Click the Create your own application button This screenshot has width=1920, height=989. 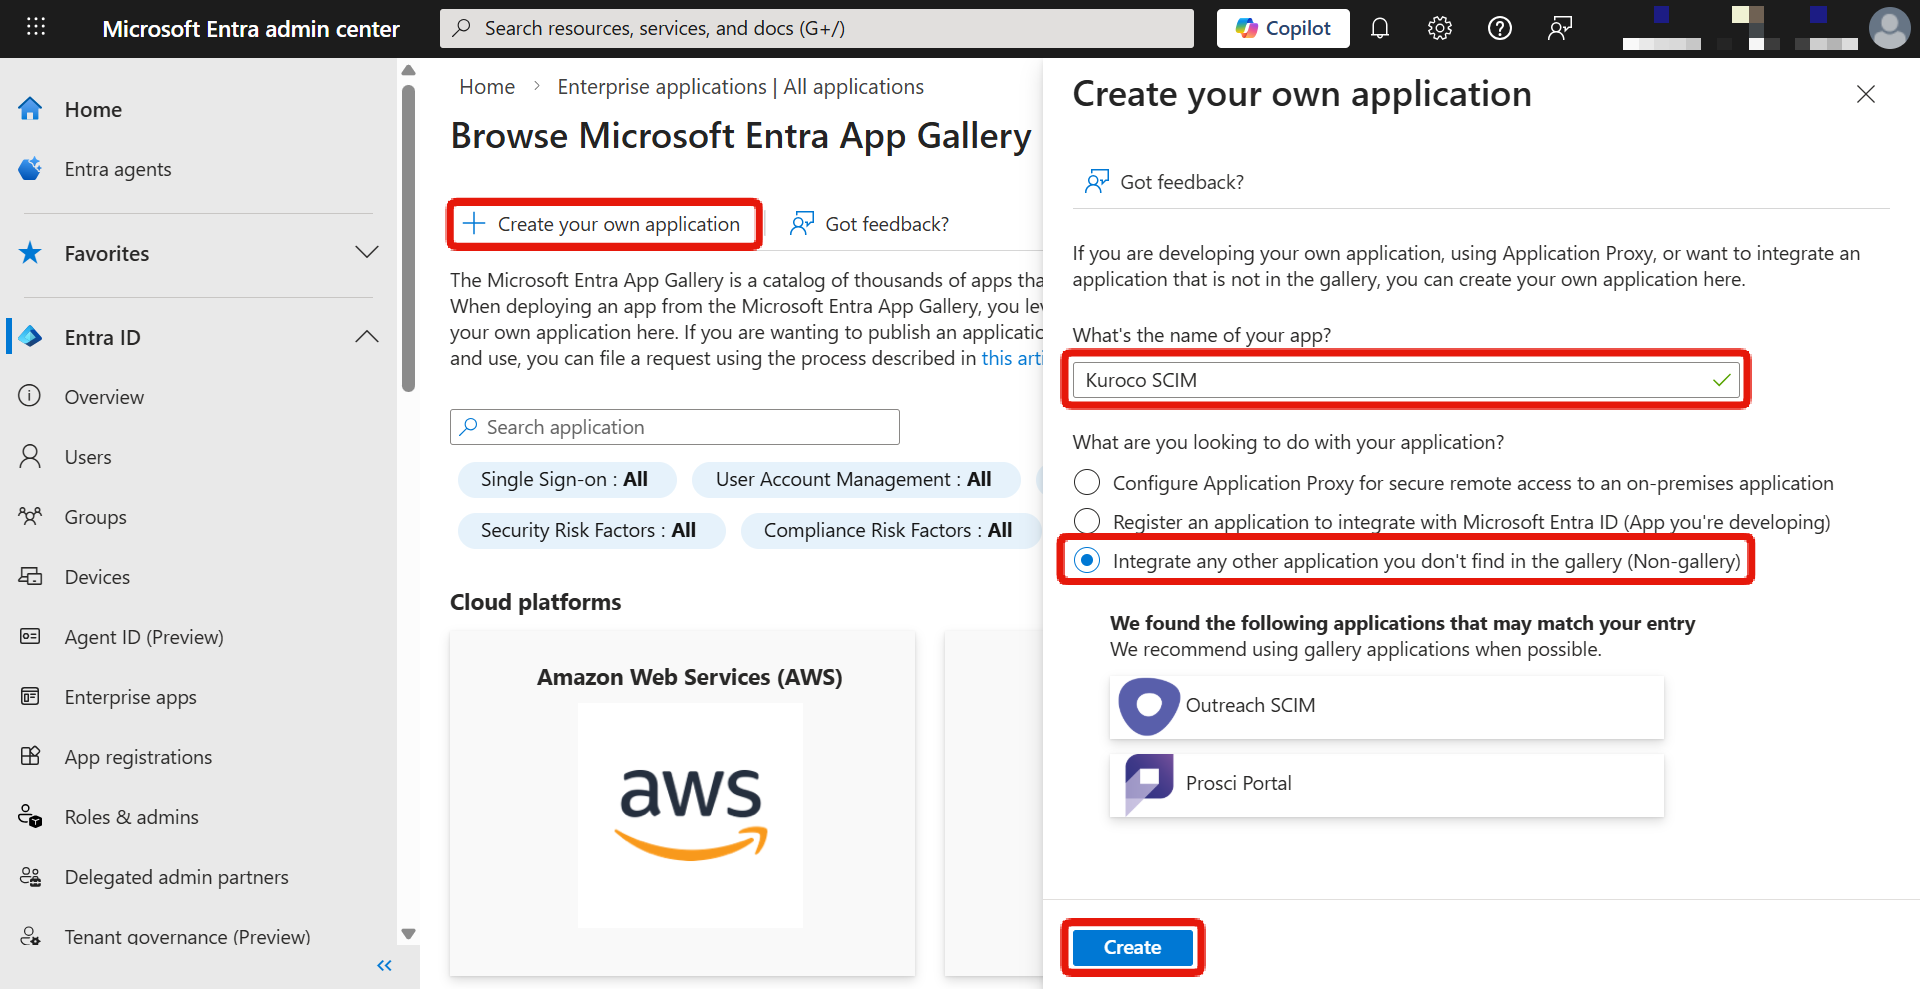tap(604, 224)
